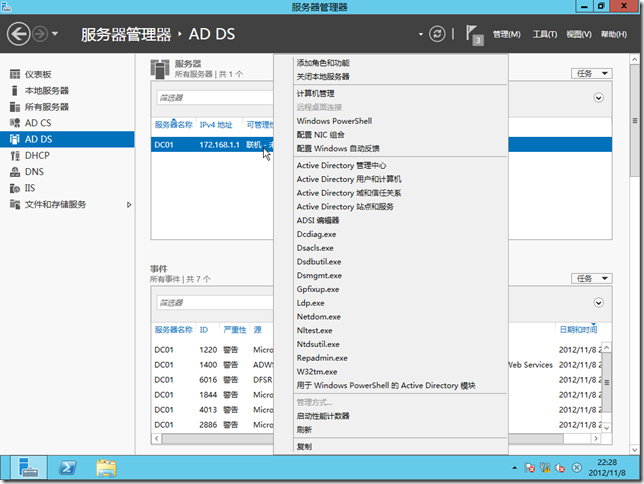Open Server Manager from the taskbar
The width and height of the screenshot is (644, 484).
click(x=29, y=468)
